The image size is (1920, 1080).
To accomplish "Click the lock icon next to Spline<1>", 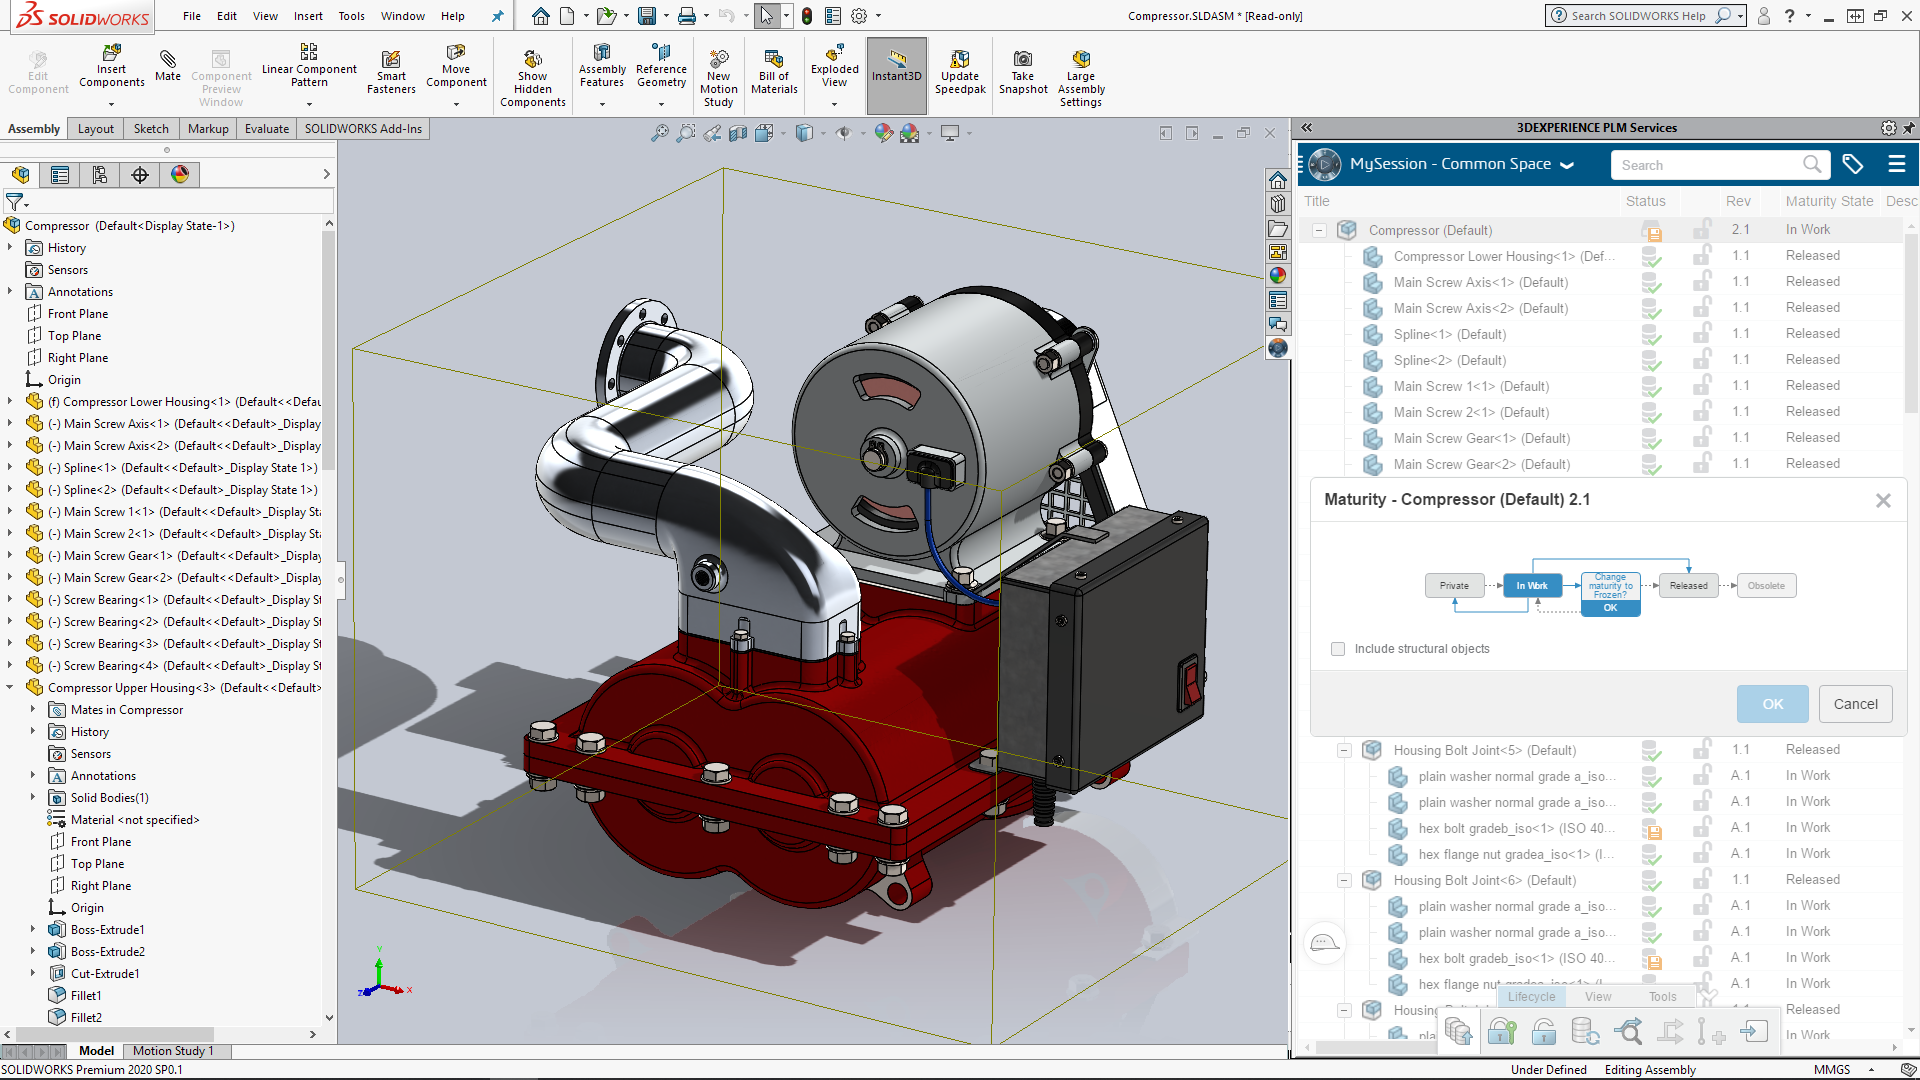I will click(1703, 334).
